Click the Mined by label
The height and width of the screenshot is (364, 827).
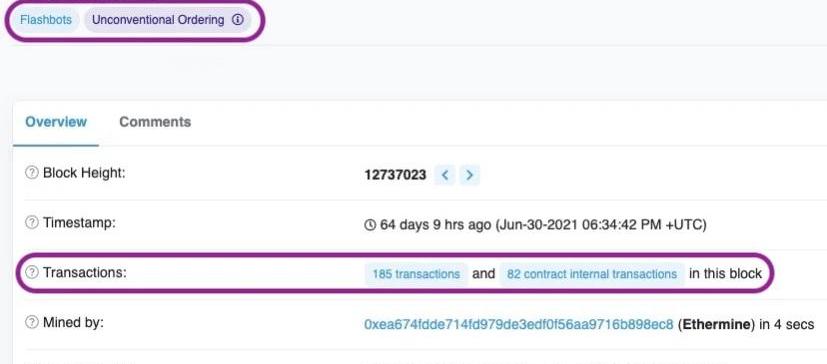[x=73, y=322]
